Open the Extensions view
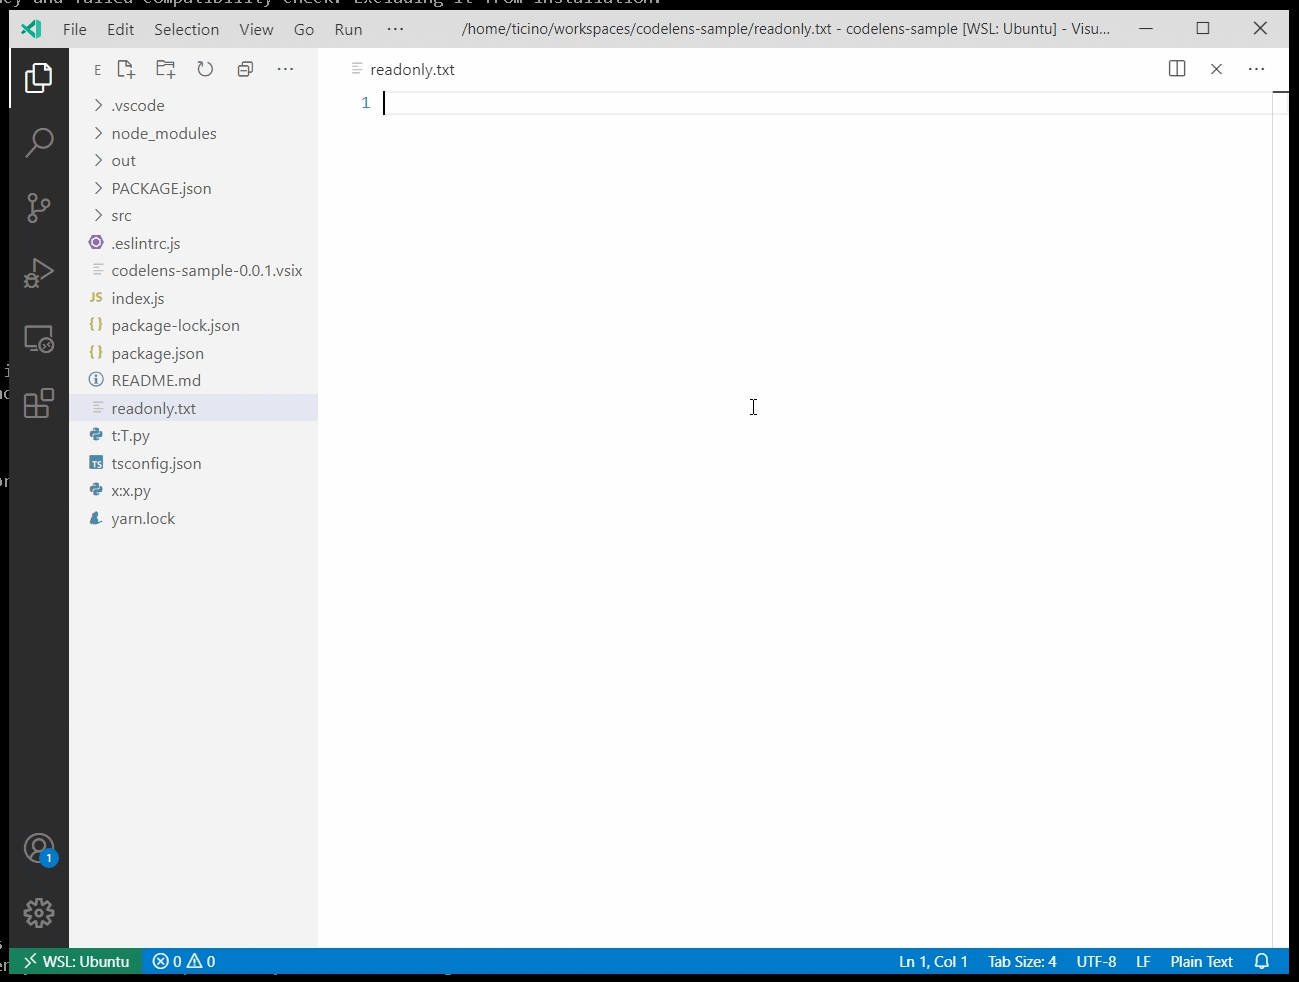This screenshot has height=982, width=1299. [38, 404]
